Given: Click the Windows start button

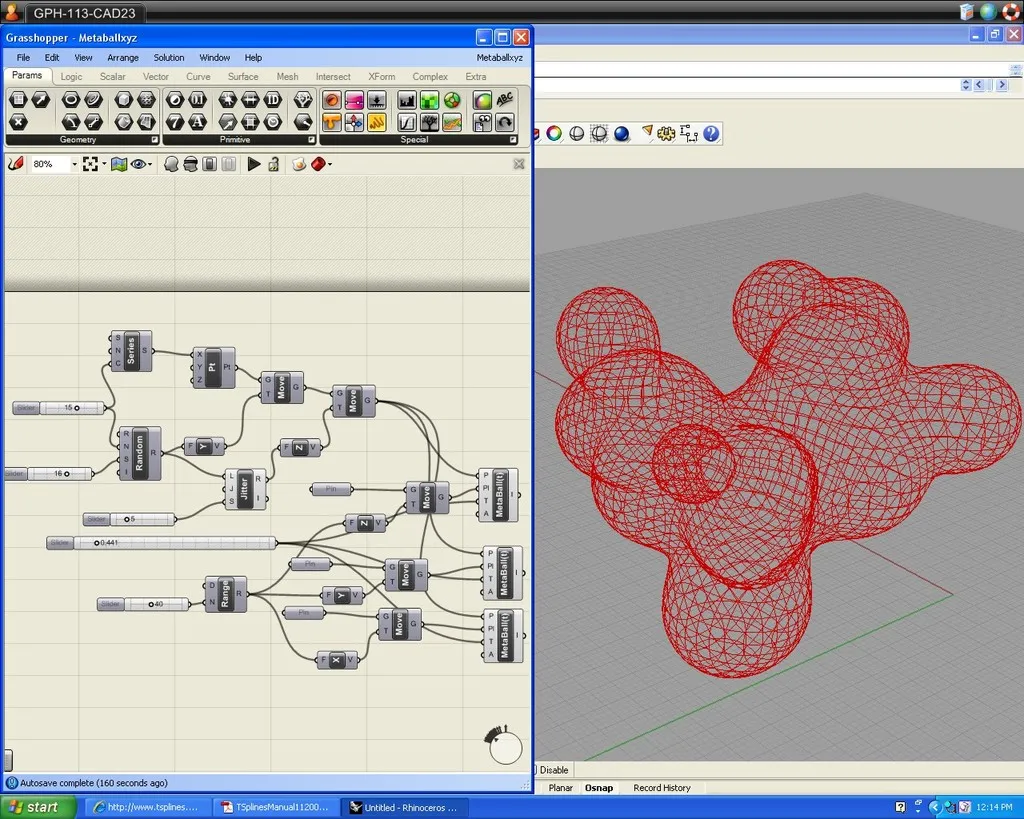Looking at the screenshot, I should tap(37, 807).
